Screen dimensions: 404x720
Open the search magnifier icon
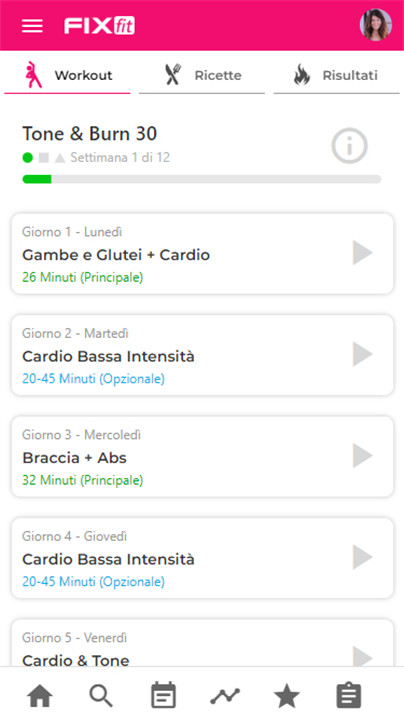pos(101,696)
